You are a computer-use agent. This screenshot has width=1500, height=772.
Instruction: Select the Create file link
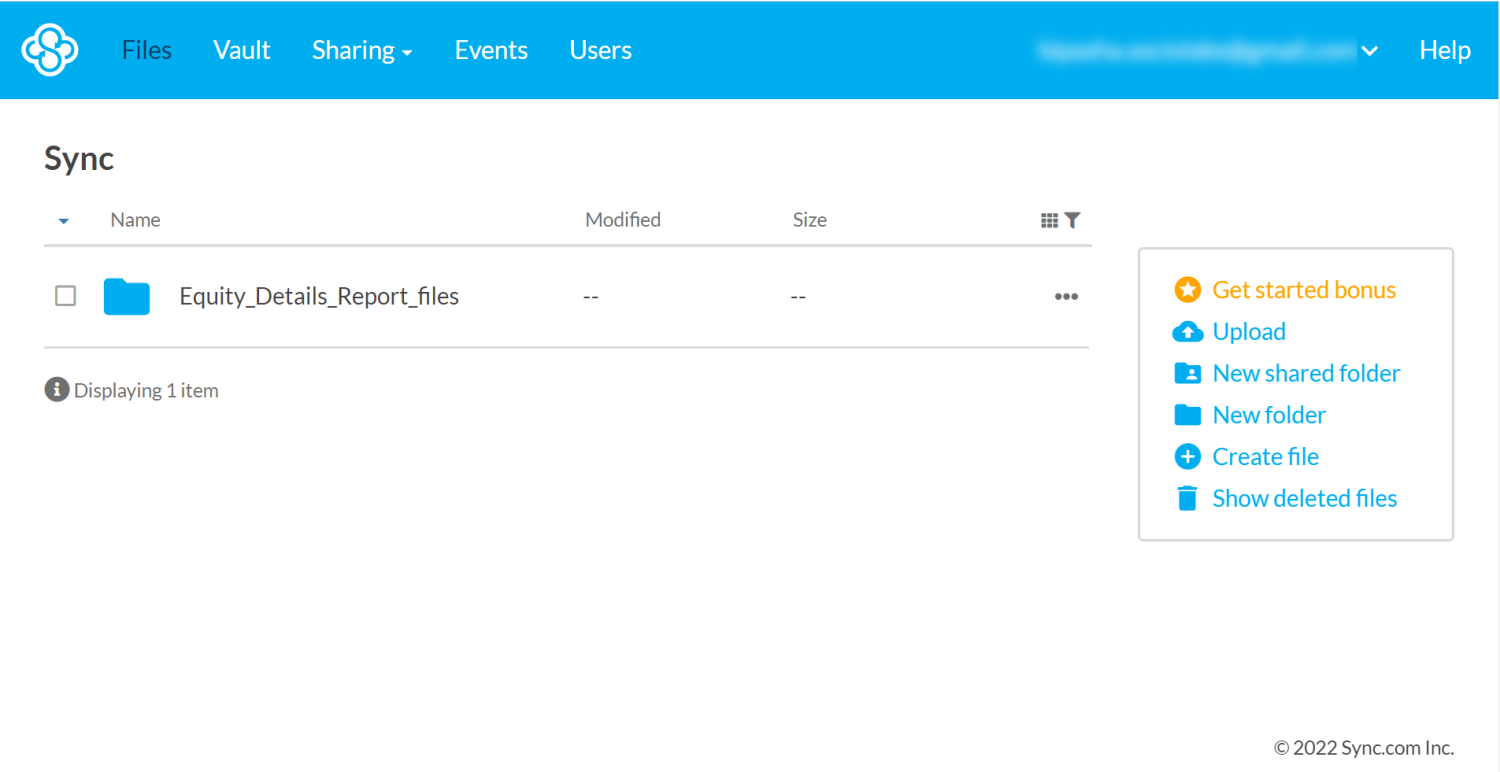click(x=1265, y=457)
